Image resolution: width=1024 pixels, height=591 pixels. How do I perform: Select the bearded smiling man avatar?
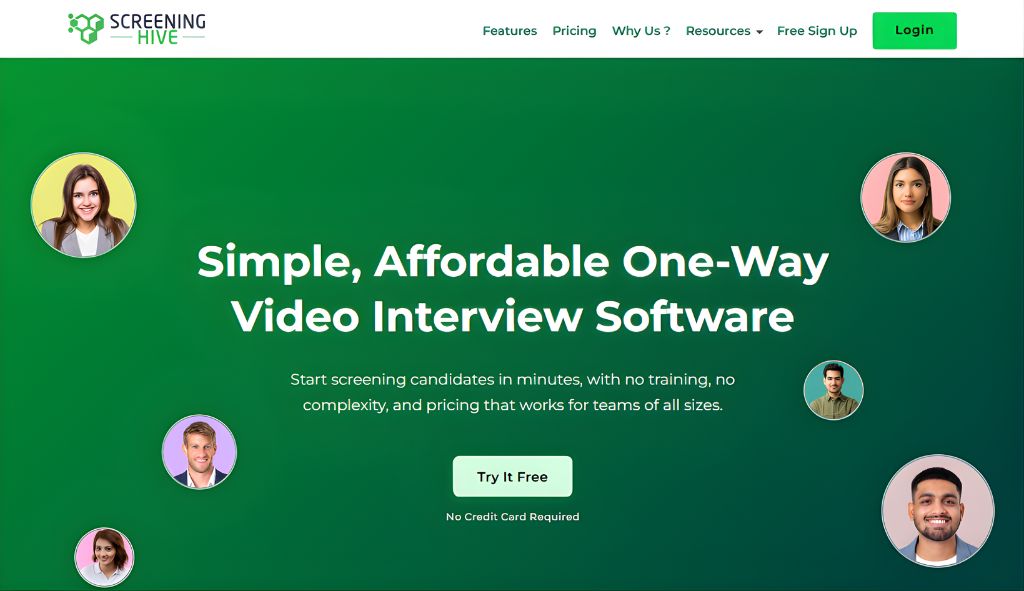click(938, 511)
